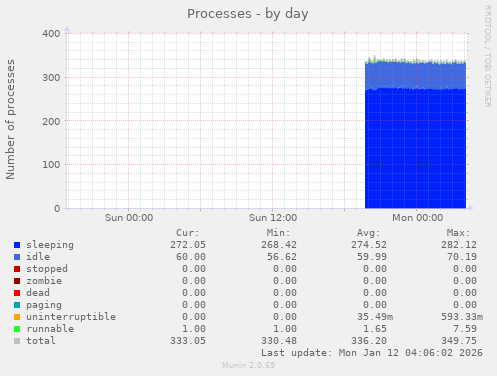The height and width of the screenshot is (376, 497).
Task: Click the 300 y-axis label
Action: (51, 78)
